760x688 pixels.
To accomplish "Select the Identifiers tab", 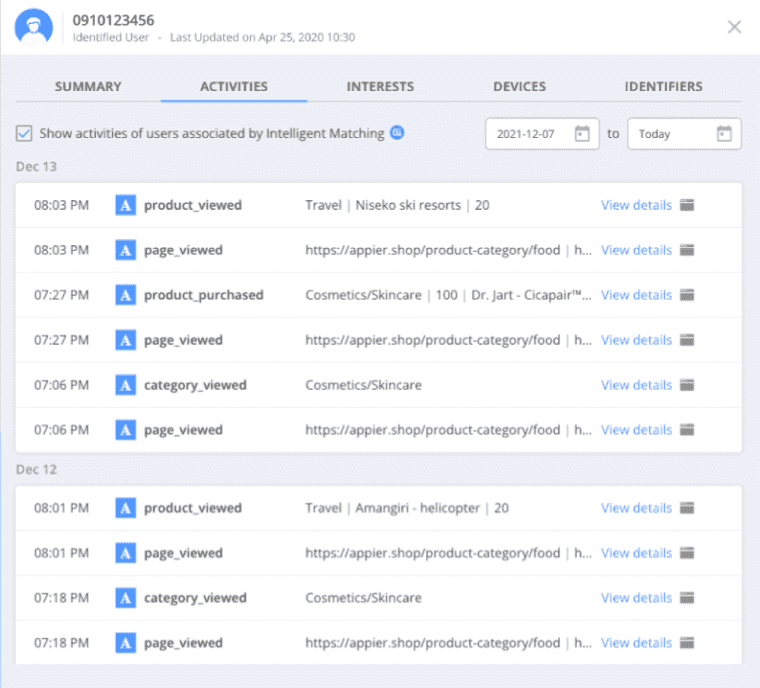I will [664, 86].
